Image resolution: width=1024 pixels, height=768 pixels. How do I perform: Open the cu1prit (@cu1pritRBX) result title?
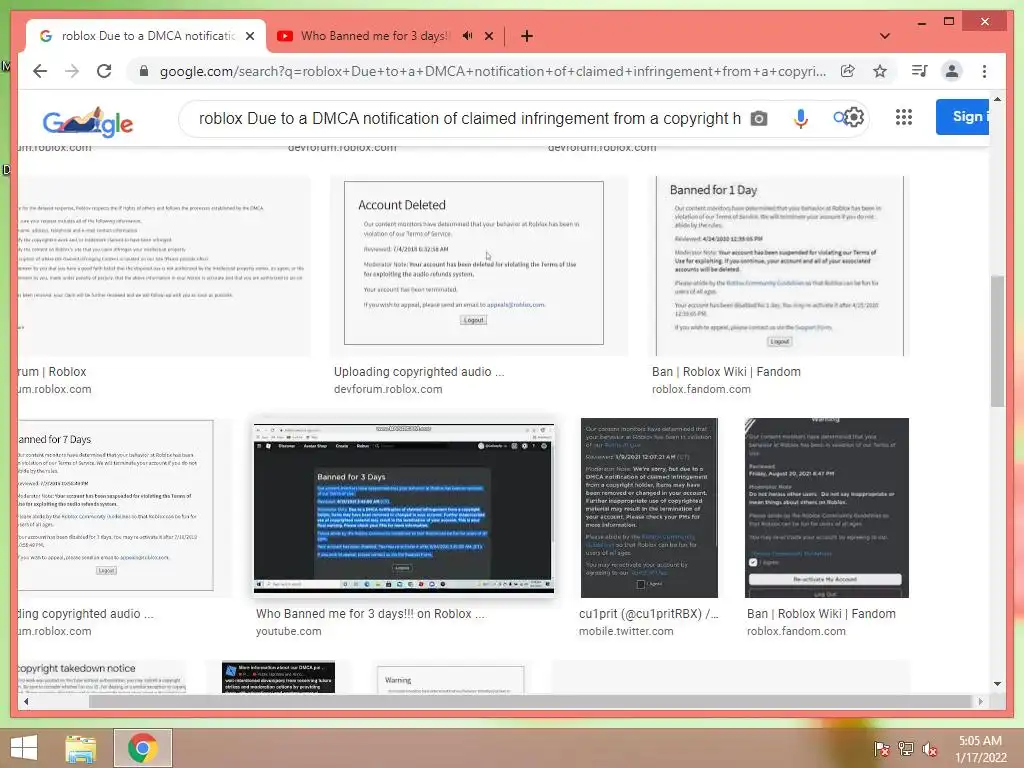pyautogui.click(x=648, y=614)
